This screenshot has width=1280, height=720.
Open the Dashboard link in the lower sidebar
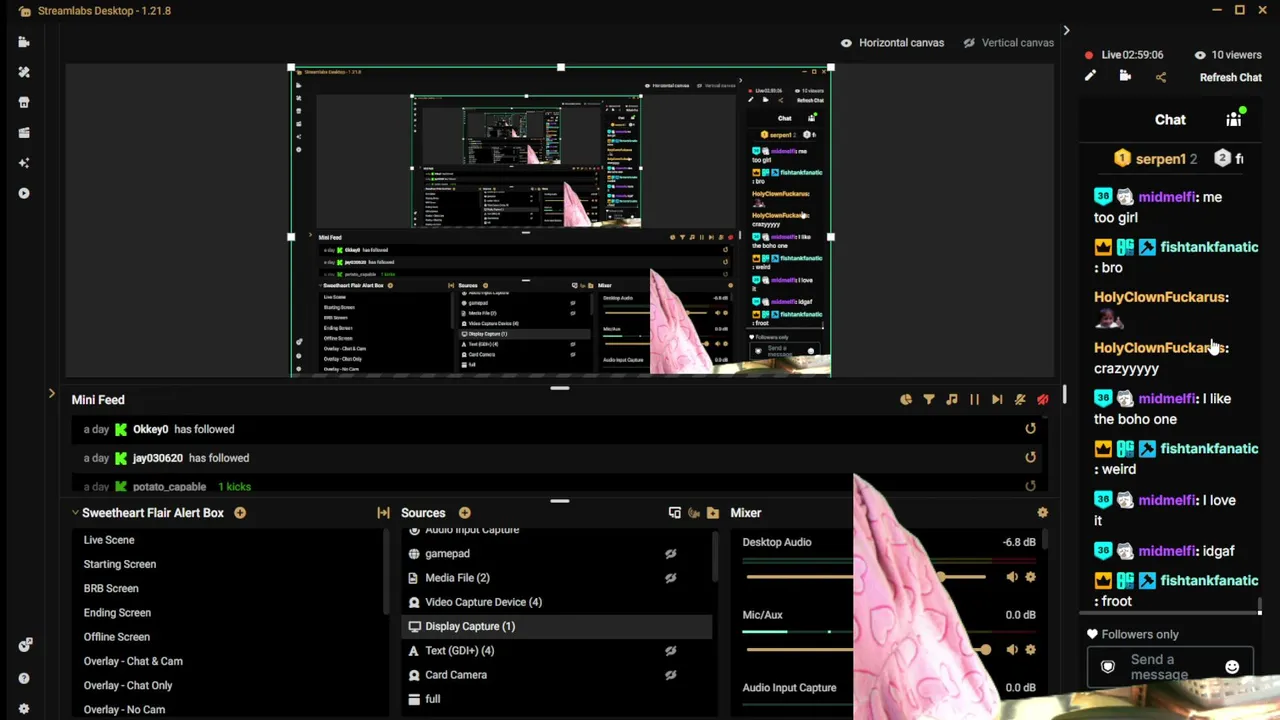(x=24, y=646)
